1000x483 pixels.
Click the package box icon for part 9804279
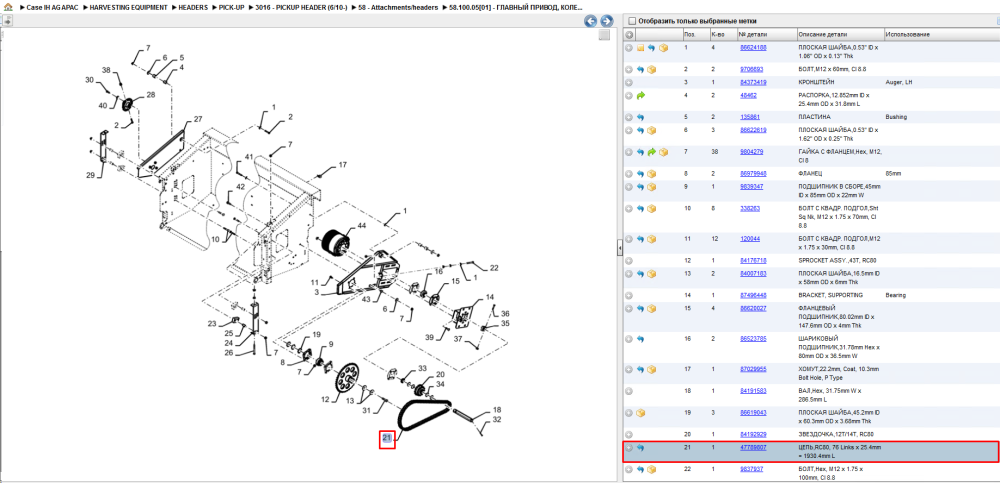663,152
